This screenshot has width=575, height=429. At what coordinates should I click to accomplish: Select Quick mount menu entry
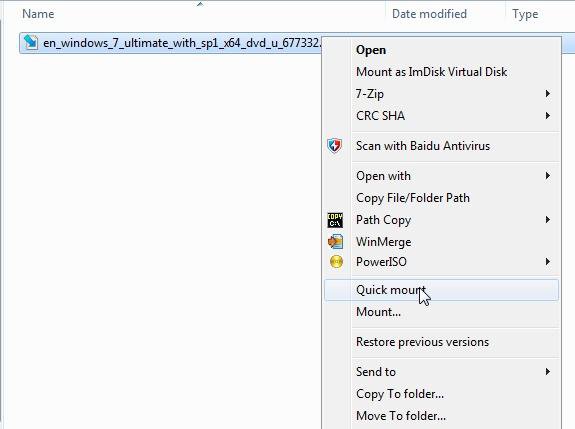(x=441, y=290)
